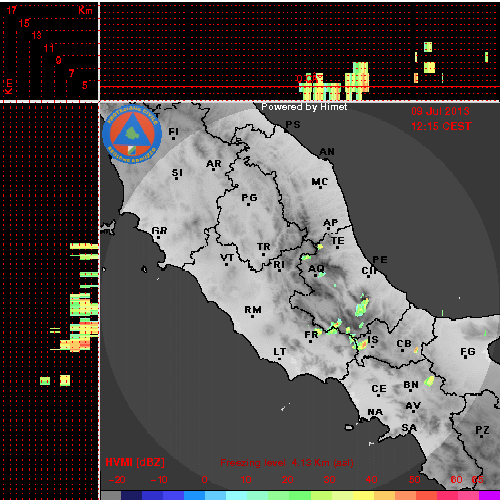Screen dimensions: 500x500
Task: Pick the MC label near the coast
Action: pyautogui.click(x=320, y=182)
